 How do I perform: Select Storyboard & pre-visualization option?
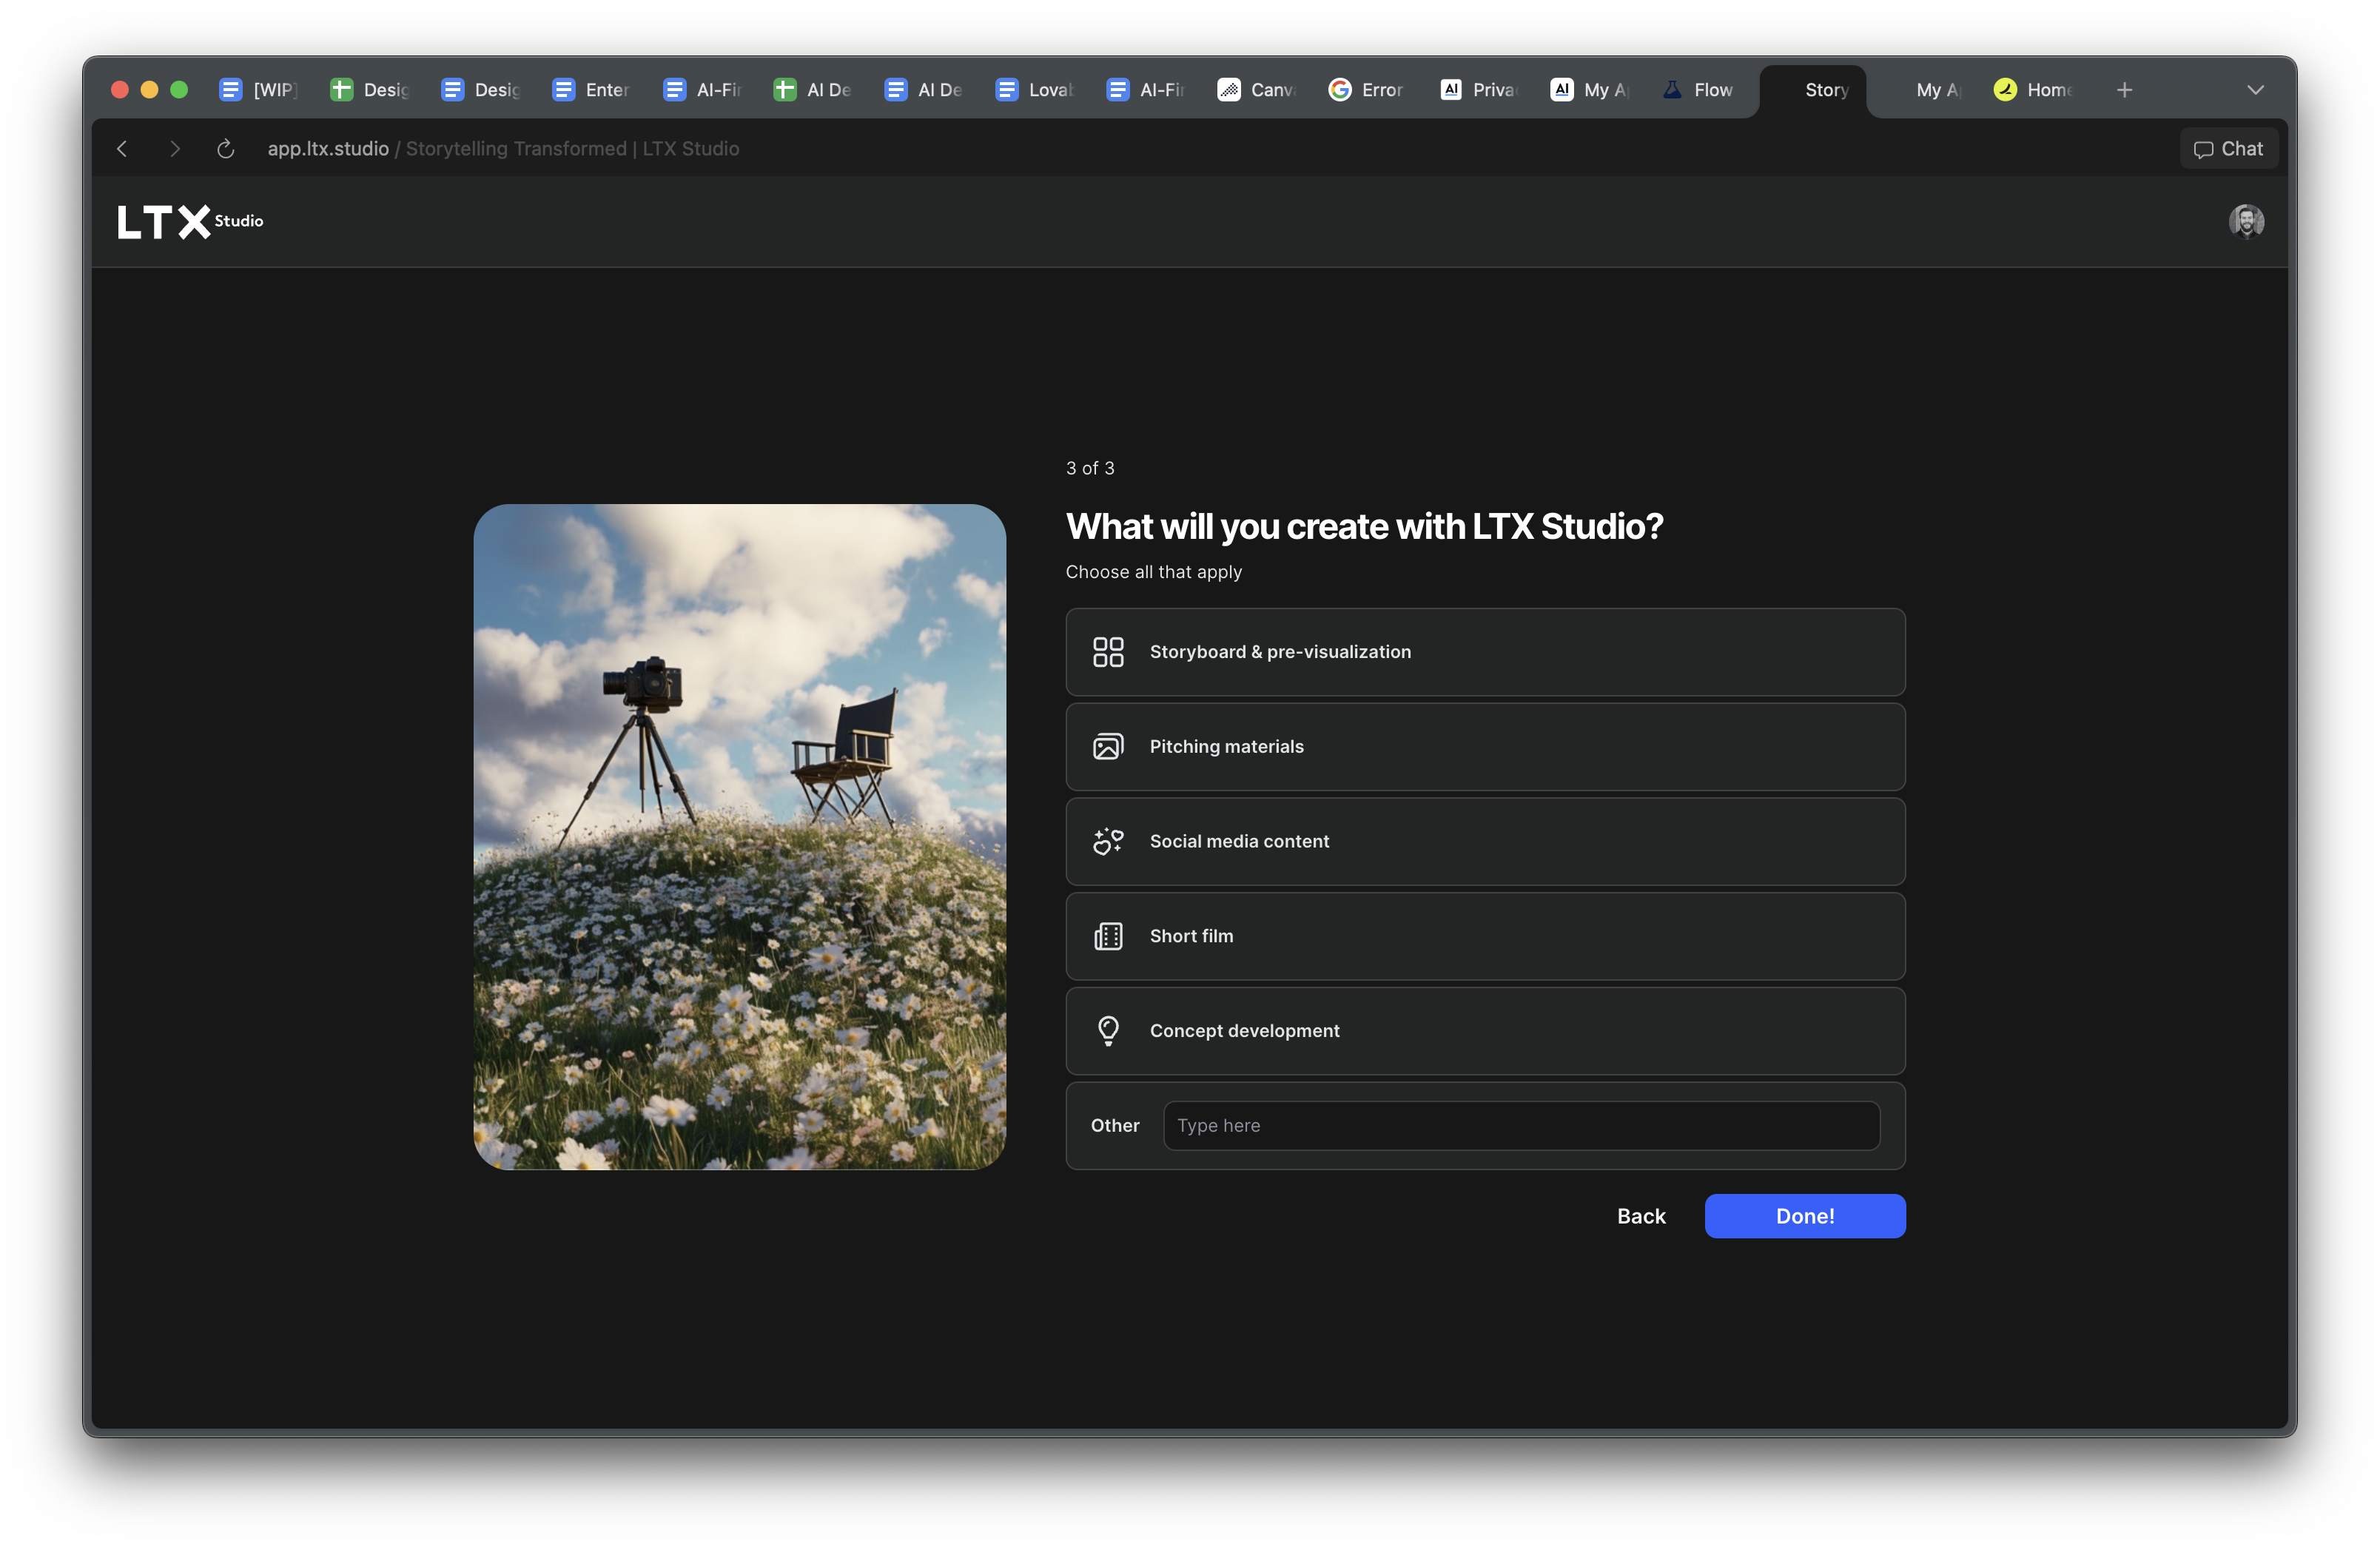coord(1485,652)
